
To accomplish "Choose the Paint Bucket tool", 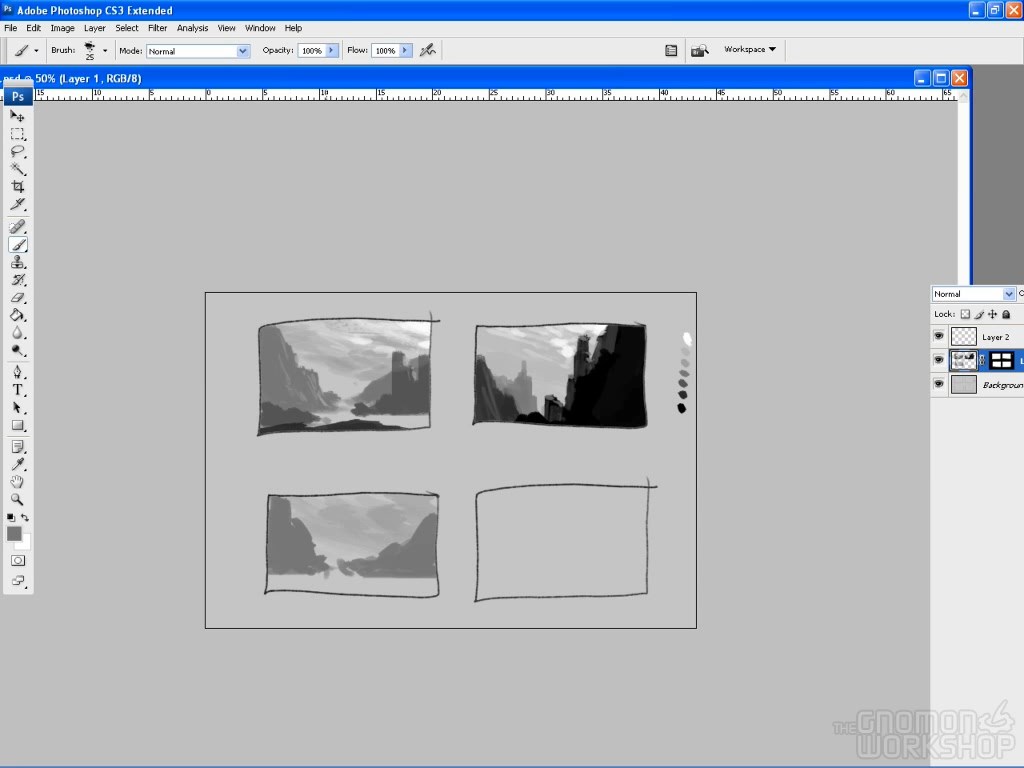I will tap(18, 315).
